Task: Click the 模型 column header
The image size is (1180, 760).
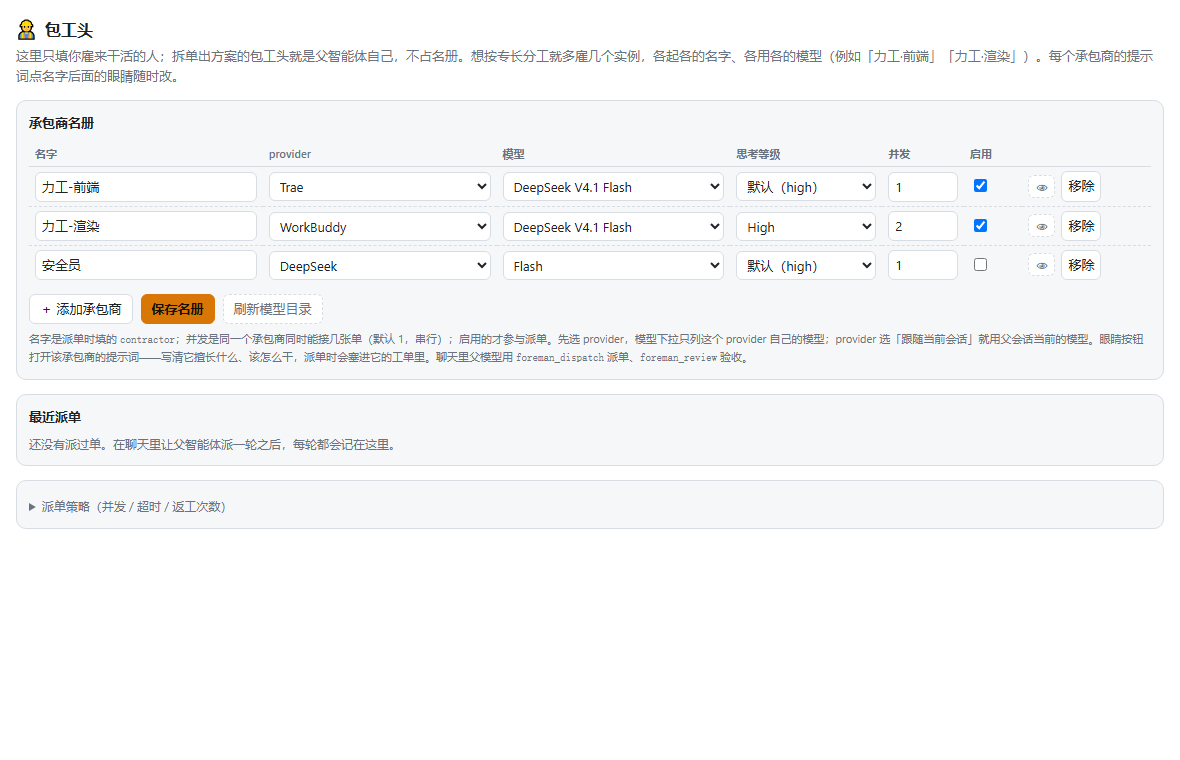Action: click(x=513, y=154)
